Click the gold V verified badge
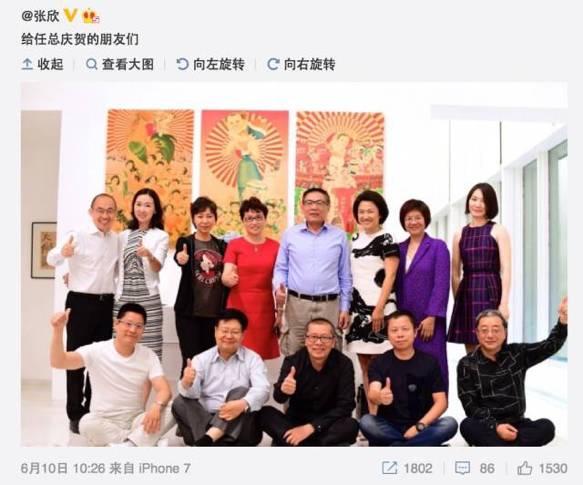583x485 pixels. pos(70,16)
